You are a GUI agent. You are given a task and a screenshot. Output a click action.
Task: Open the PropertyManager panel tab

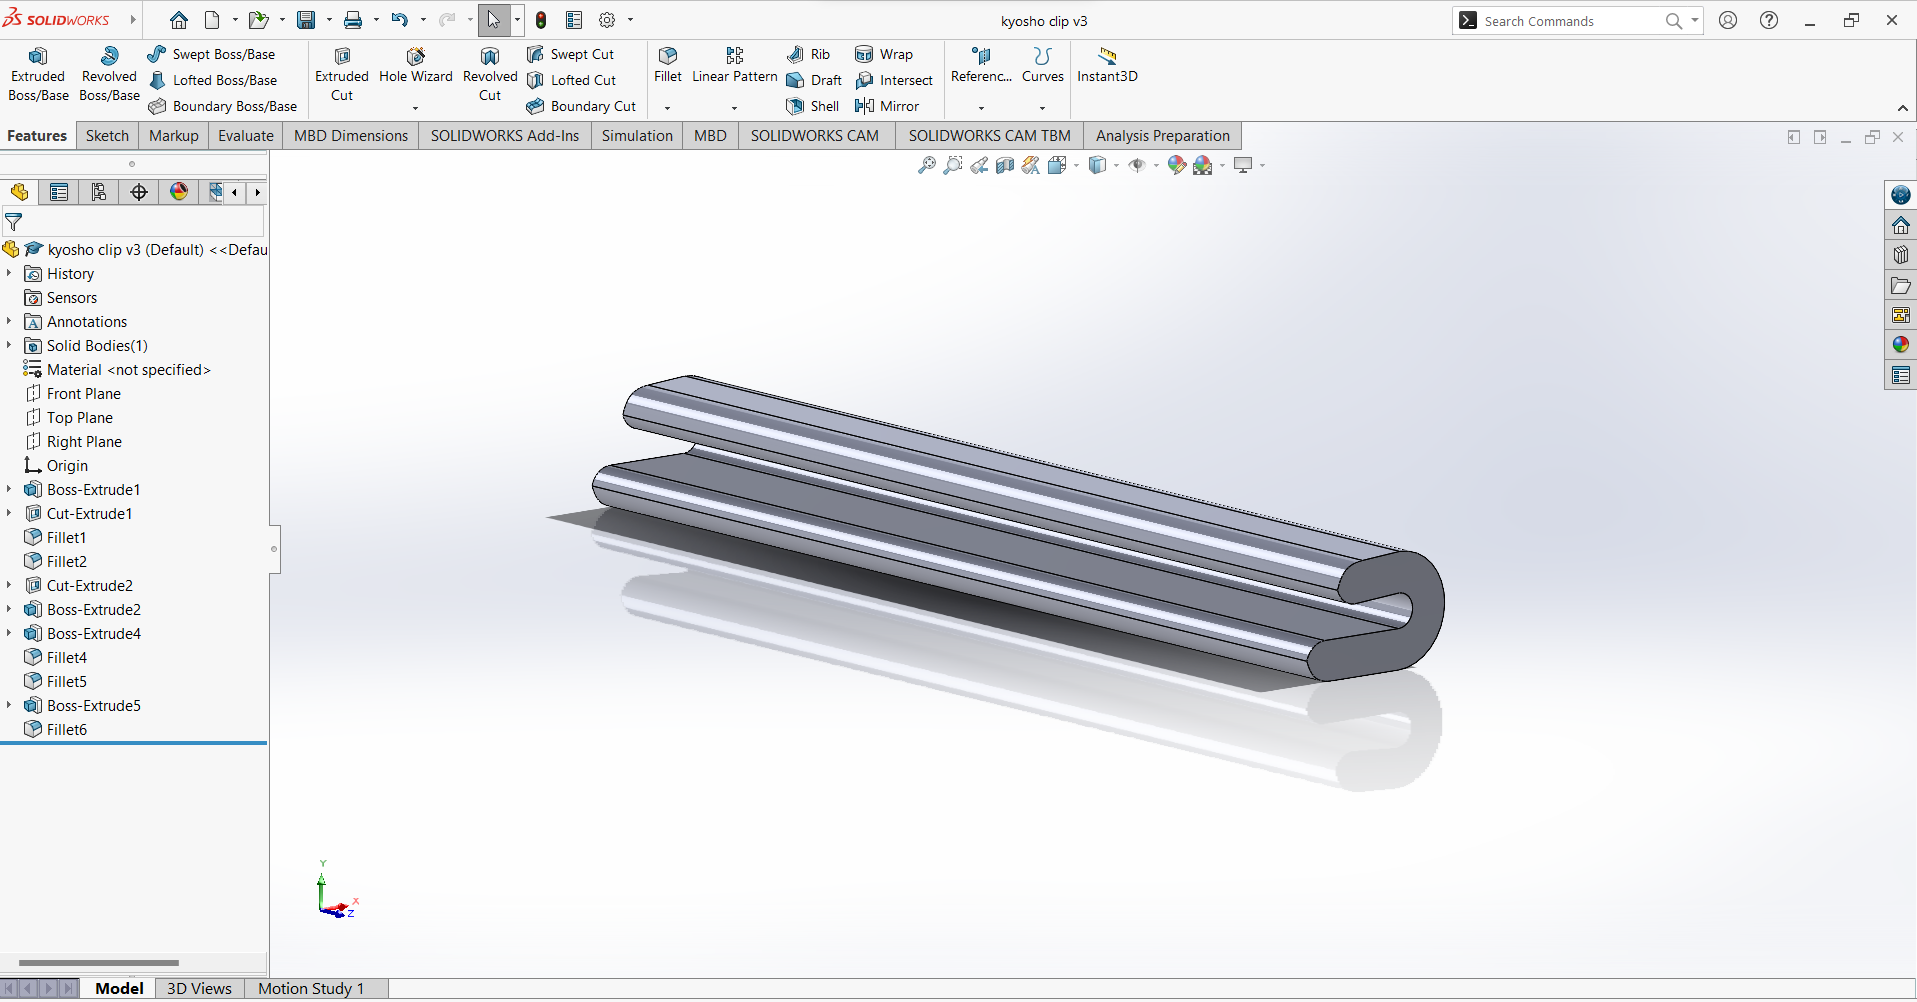point(59,192)
